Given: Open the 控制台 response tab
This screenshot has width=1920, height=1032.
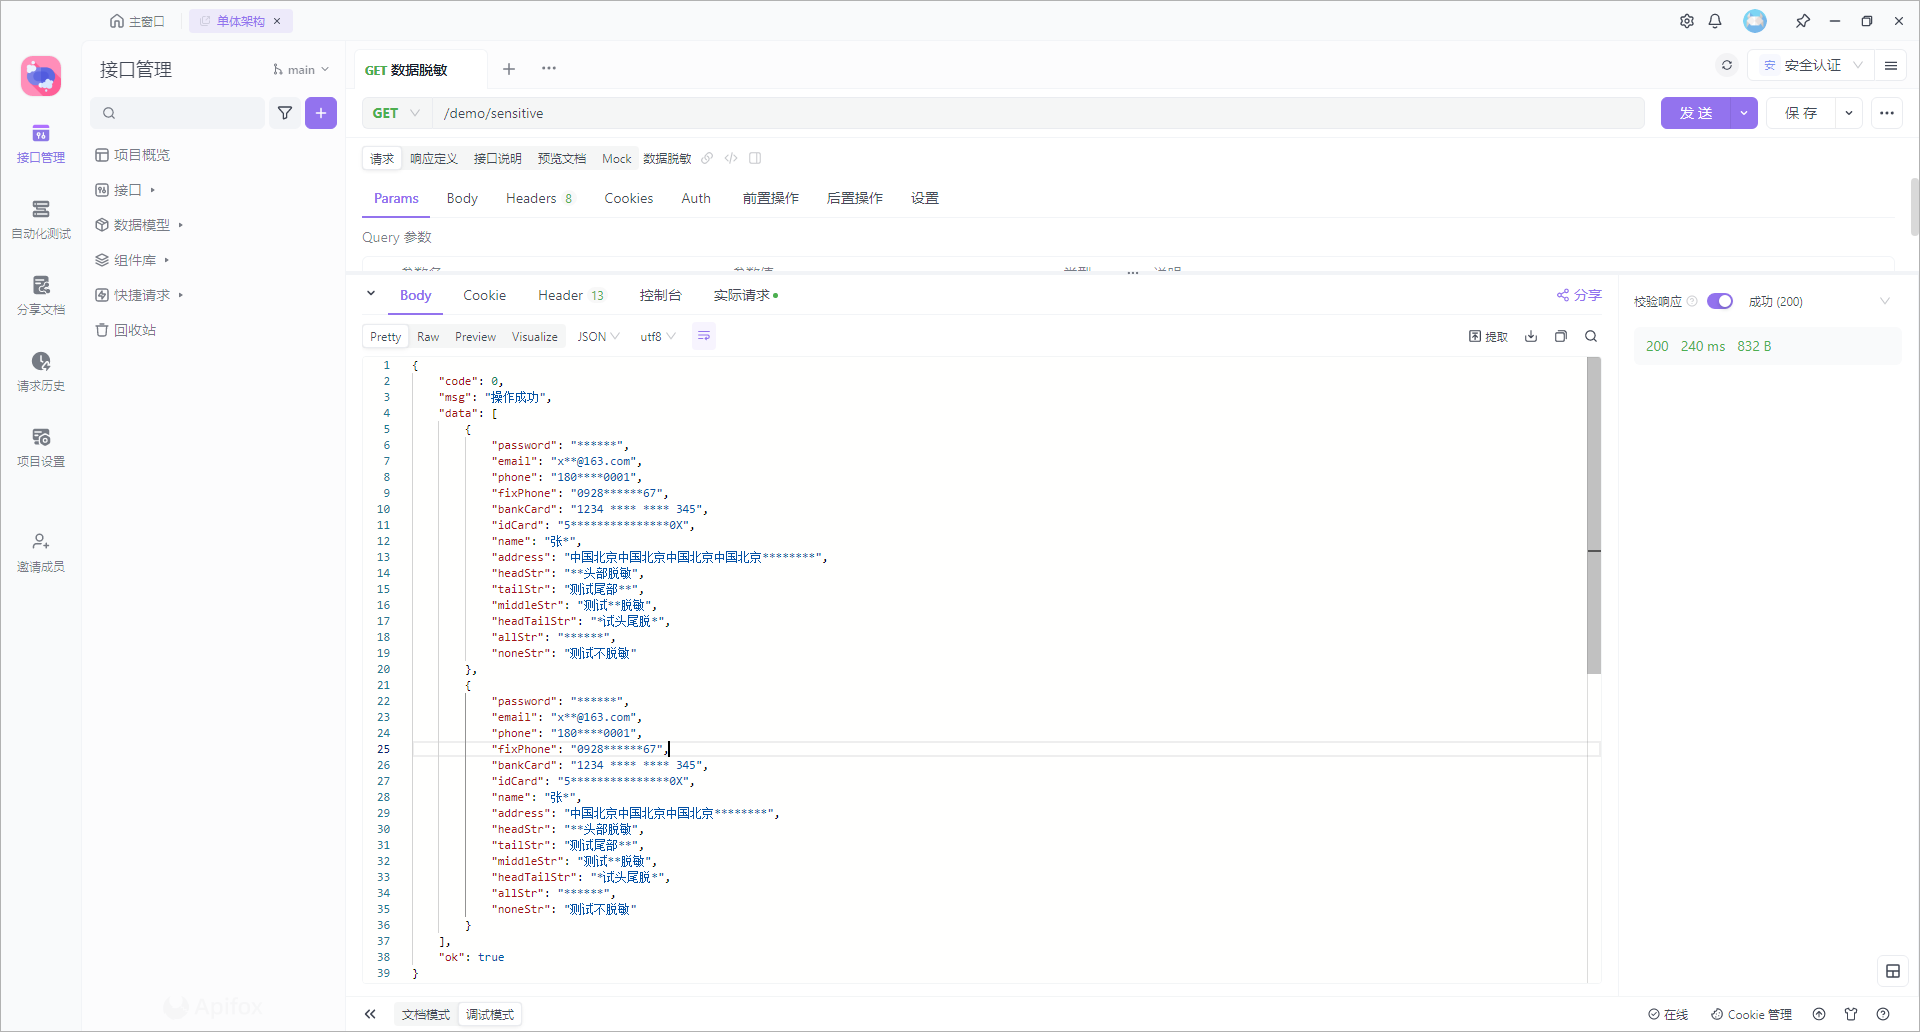Looking at the screenshot, I should [x=660, y=296].
